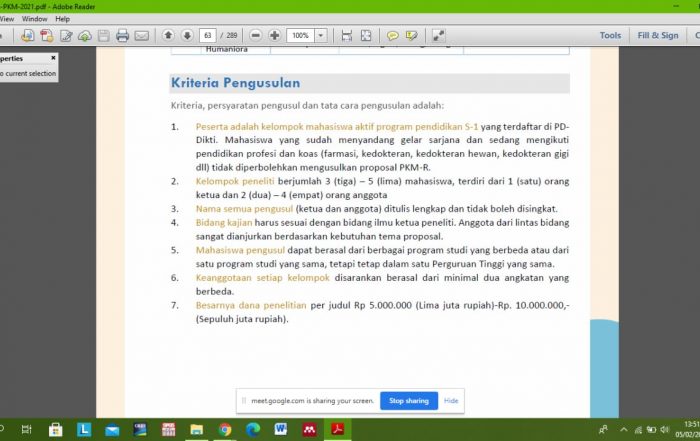The height and width of the screenshot is (441, 700).
Task: Add a sticky note comment
Action: click(393, 35)
